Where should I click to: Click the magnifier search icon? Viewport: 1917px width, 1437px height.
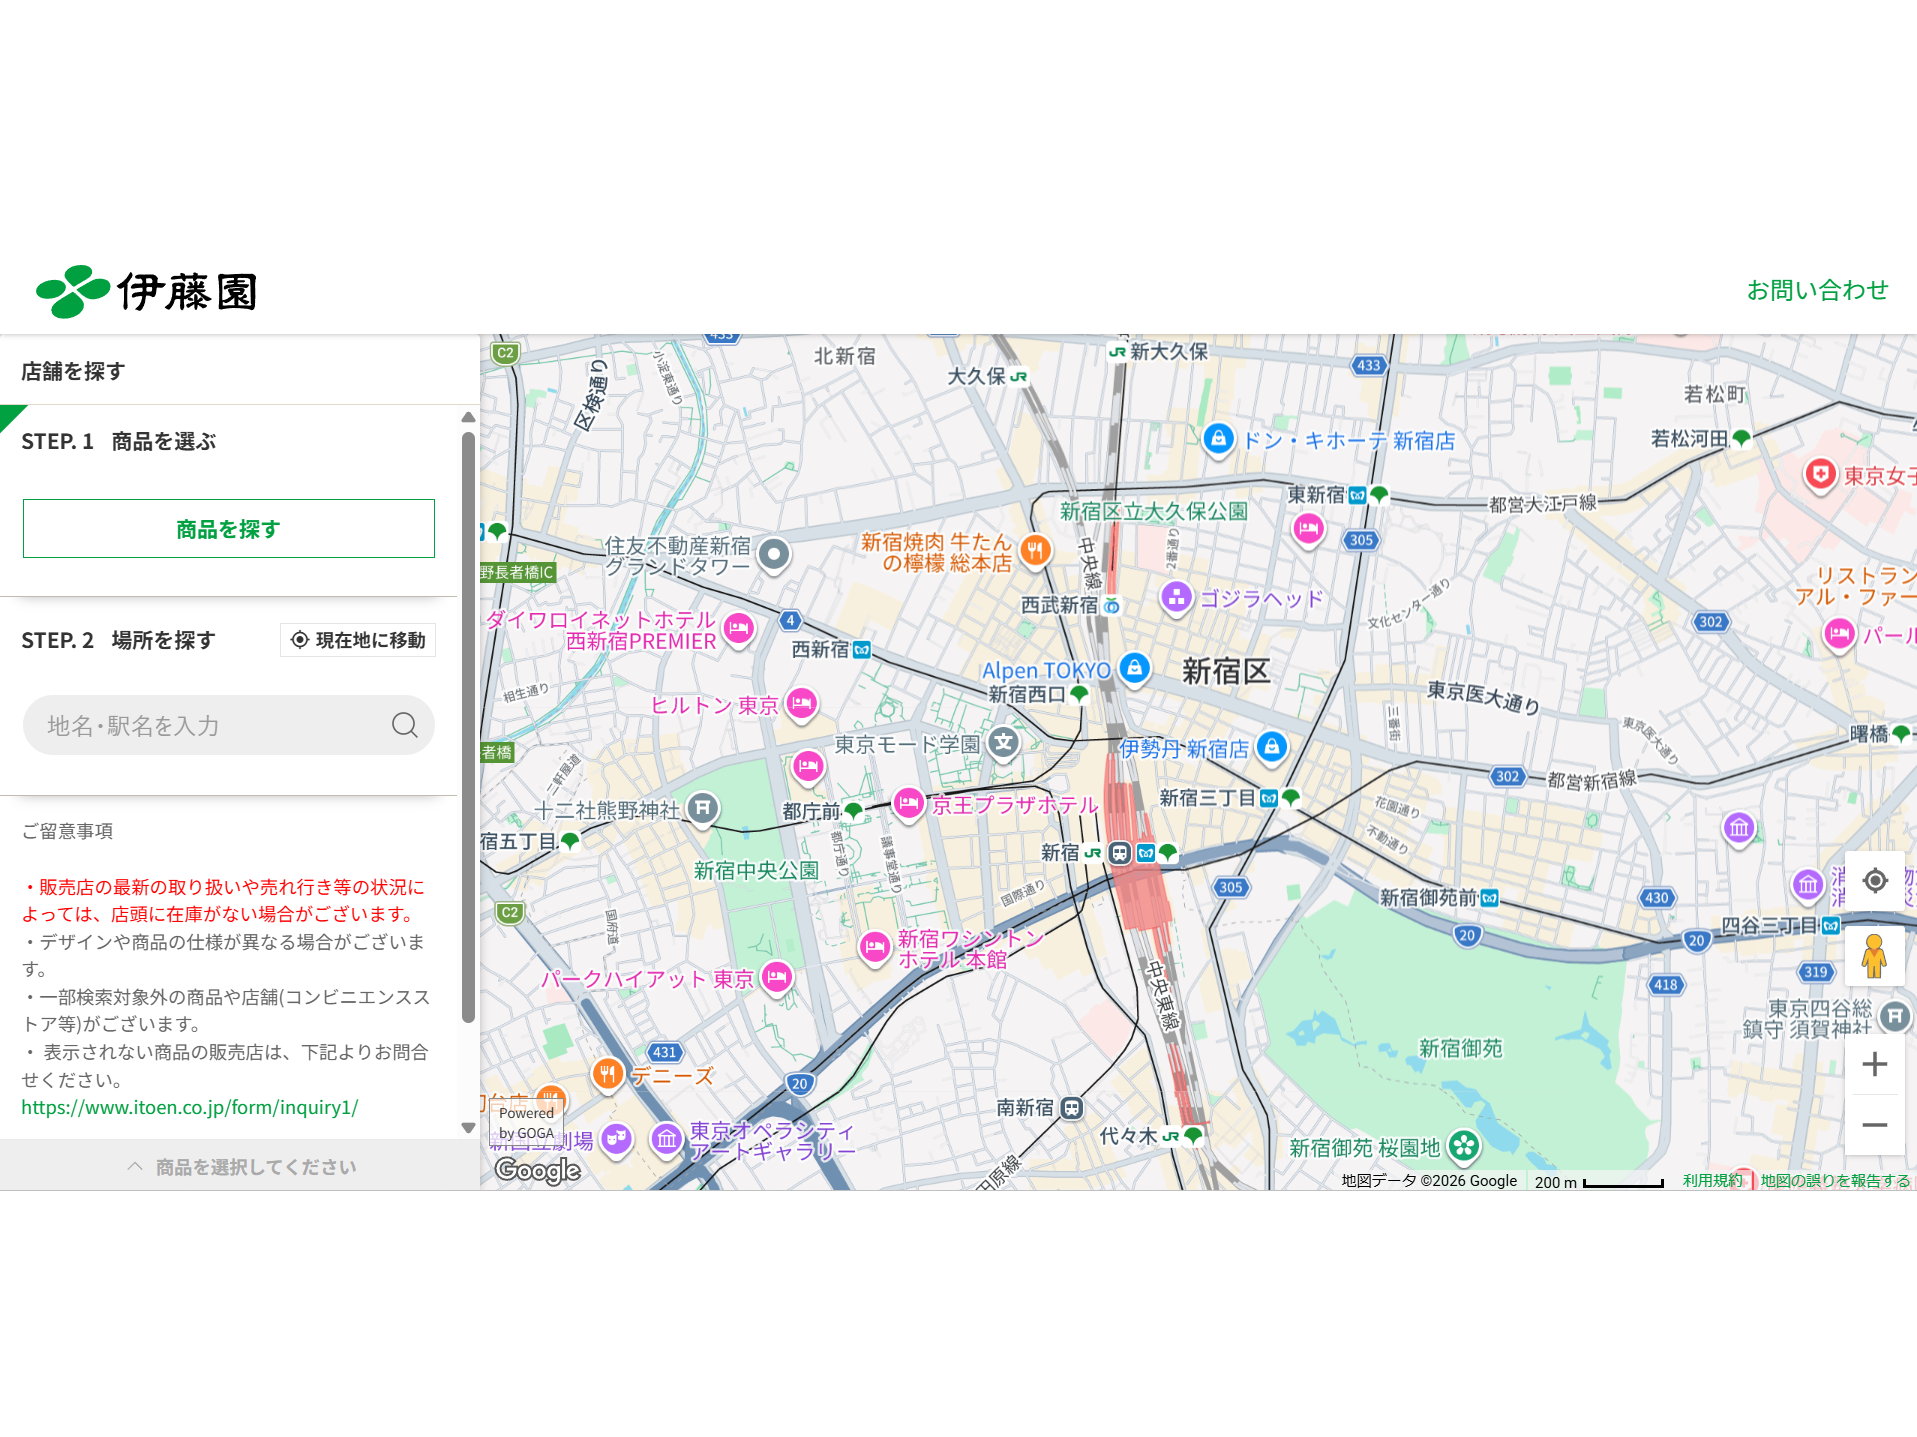pyautogui.click(x=405, y=725)
